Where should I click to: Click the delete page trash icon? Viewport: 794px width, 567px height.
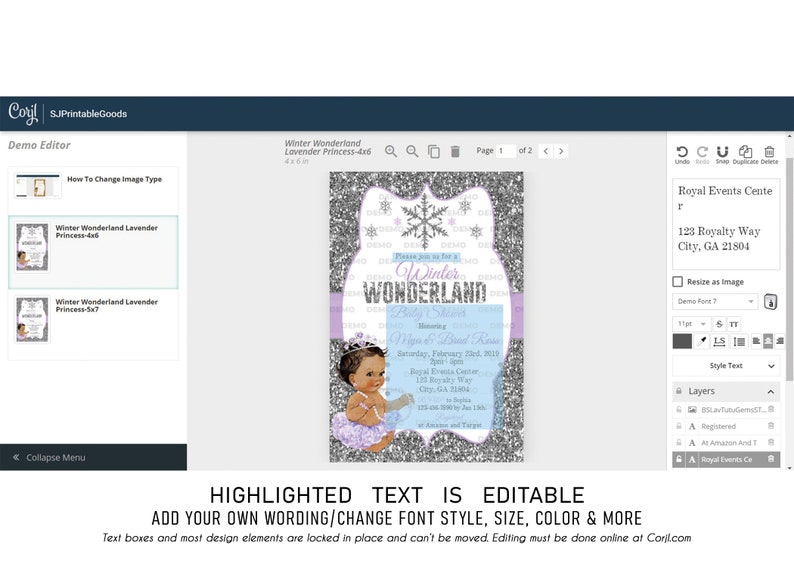455,151
